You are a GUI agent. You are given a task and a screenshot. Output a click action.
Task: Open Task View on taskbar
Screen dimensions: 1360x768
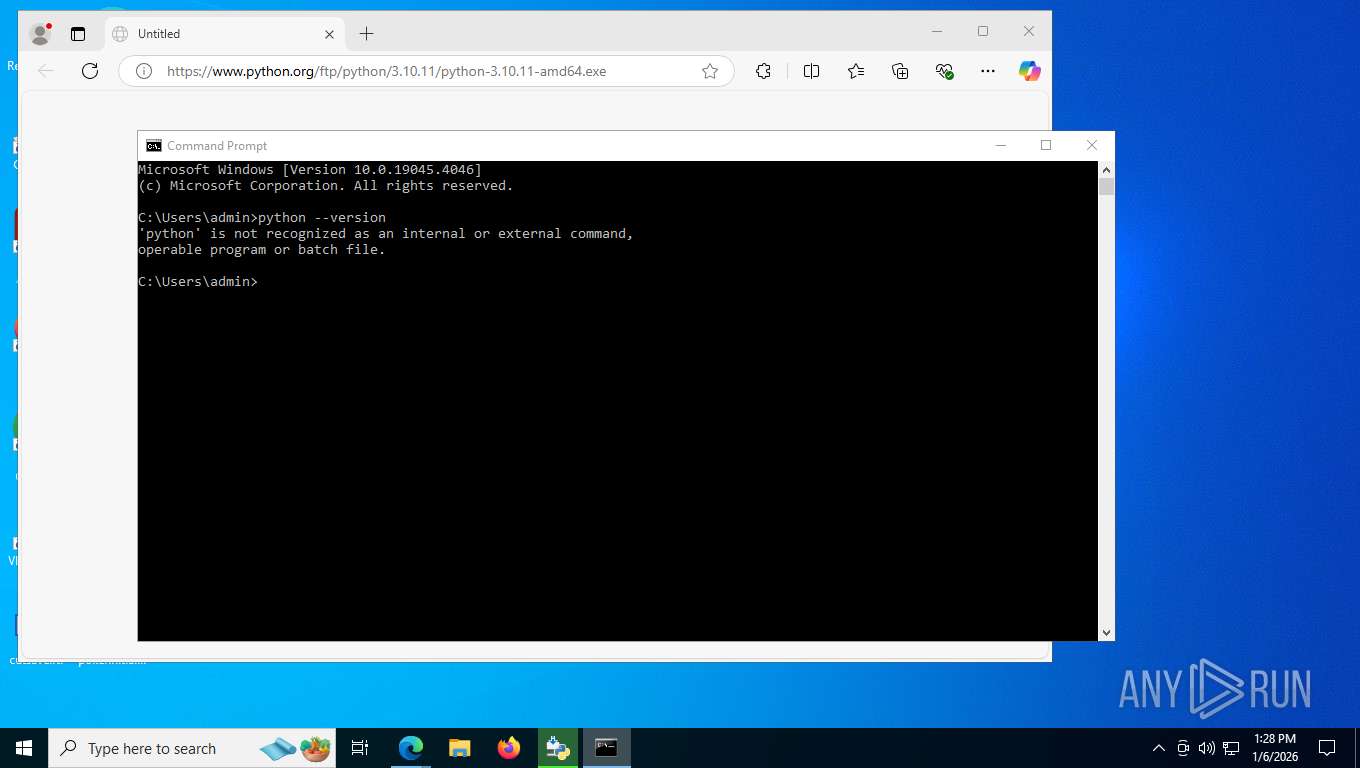(x=360, y=748)
